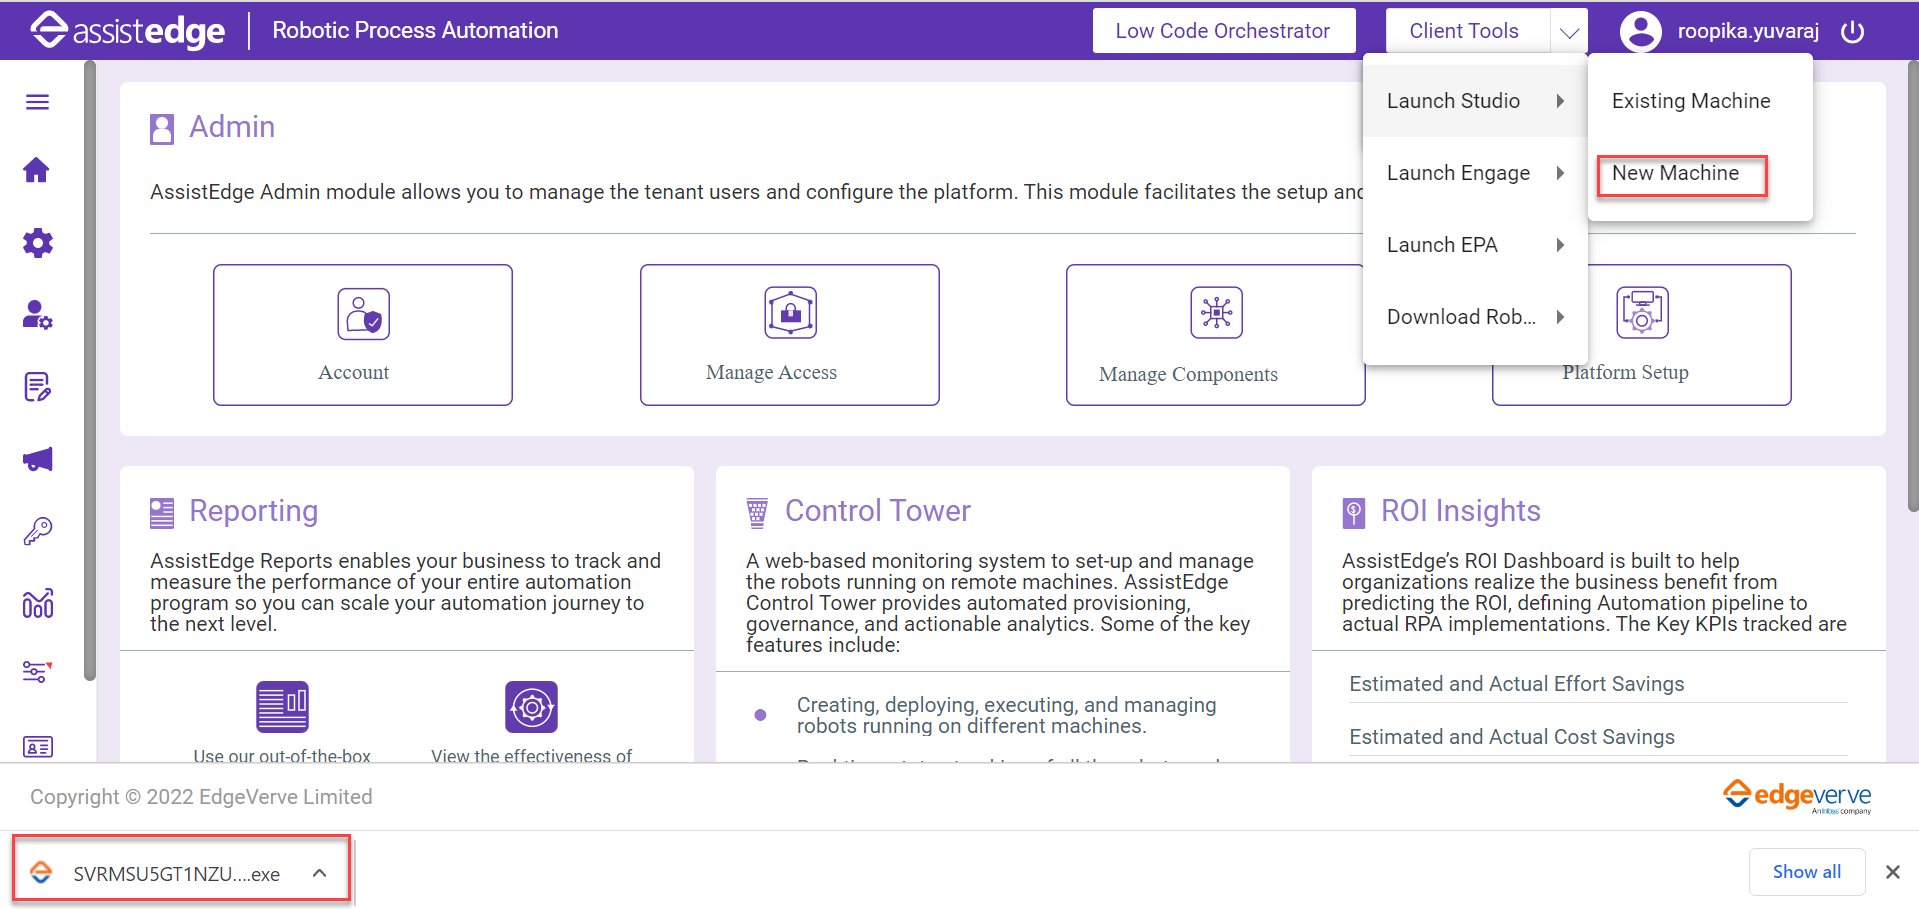Click Show all downloads button
Screen dimensions: 1919x909
coord(1807,872)
